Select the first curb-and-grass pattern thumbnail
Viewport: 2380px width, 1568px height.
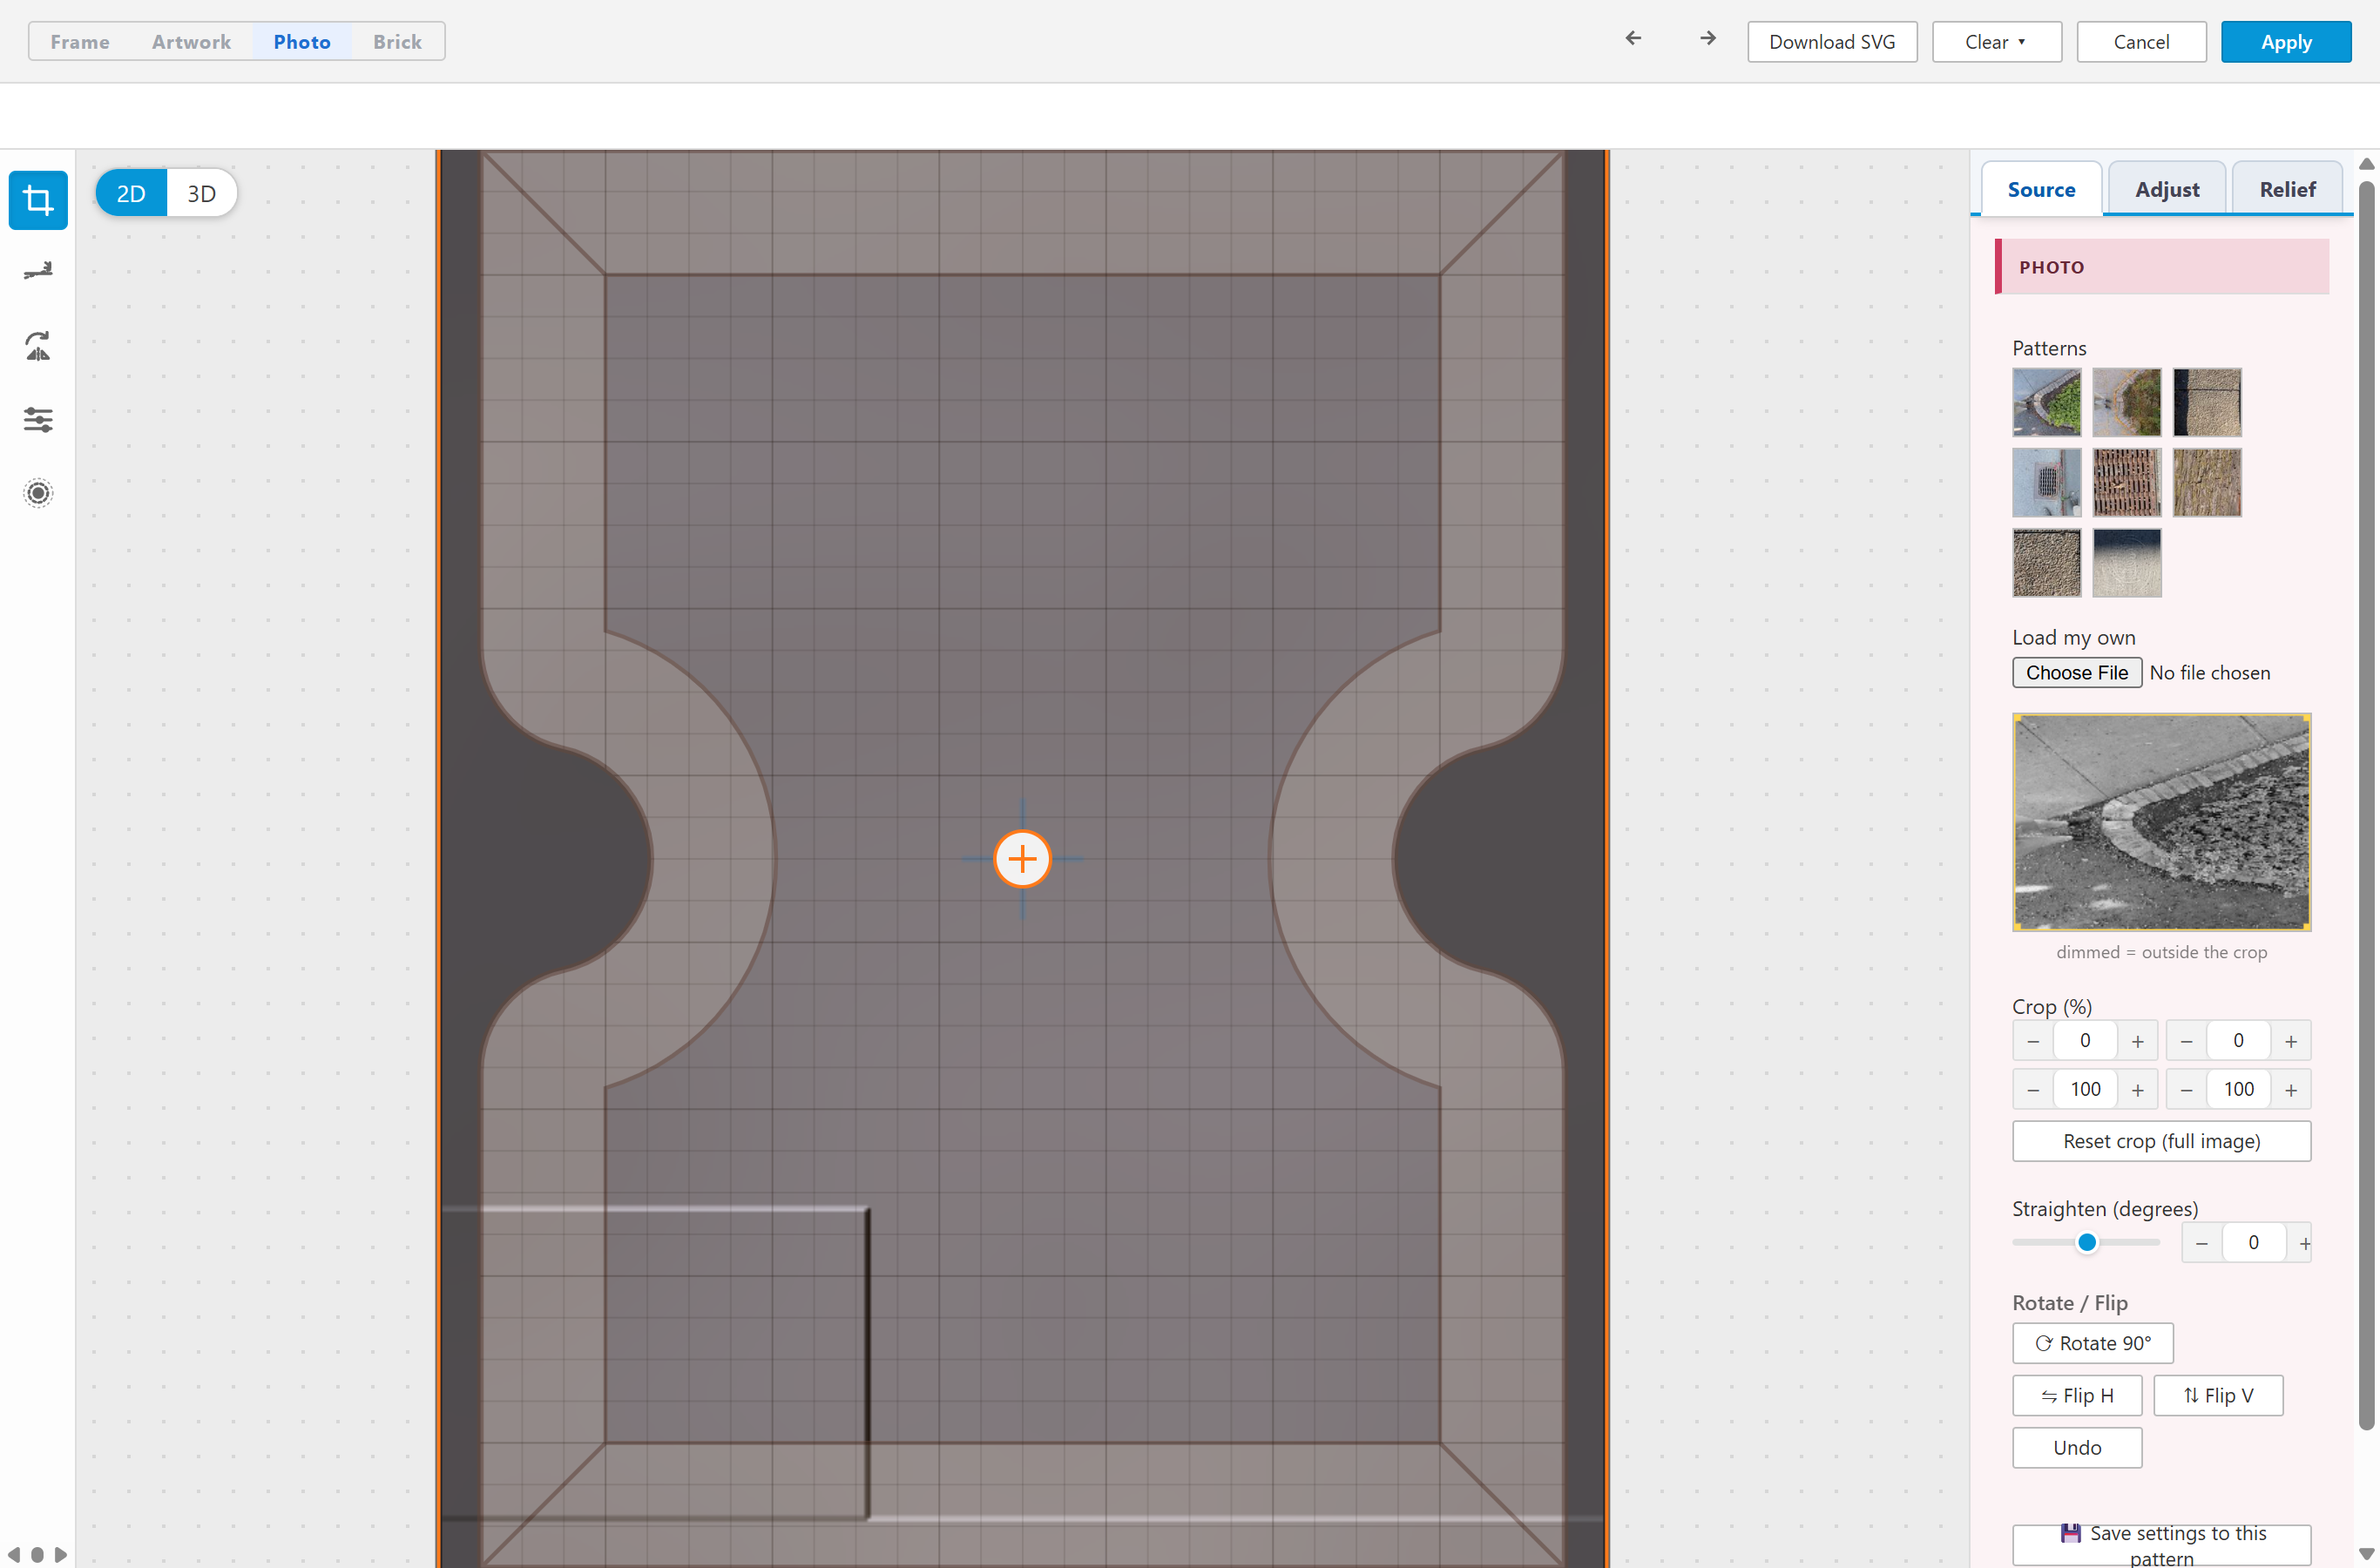click(2046, 402)
